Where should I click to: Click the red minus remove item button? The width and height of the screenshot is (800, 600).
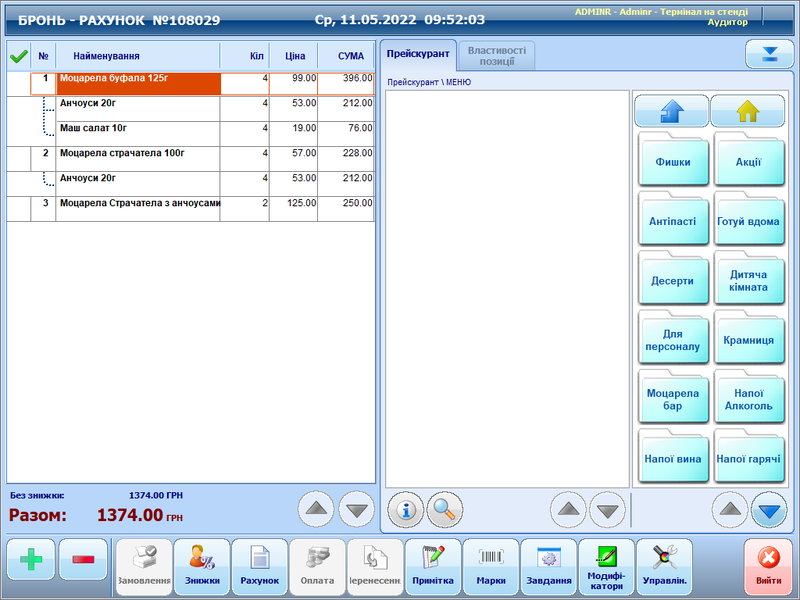[83, 560]
